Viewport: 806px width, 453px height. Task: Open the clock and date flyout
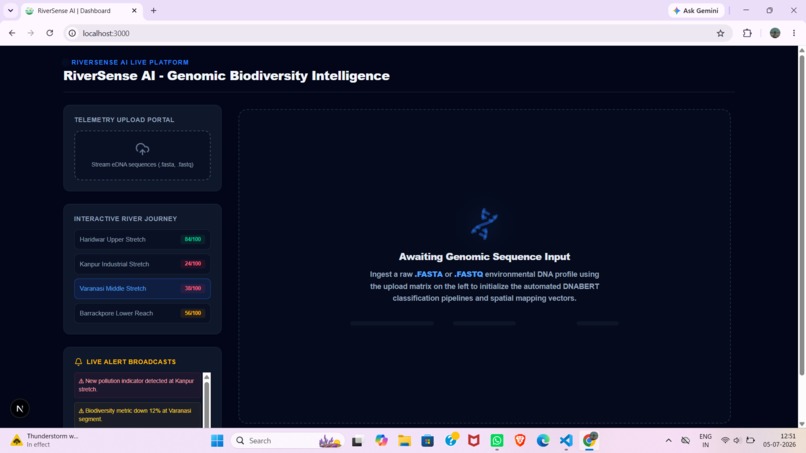point(779,441)
